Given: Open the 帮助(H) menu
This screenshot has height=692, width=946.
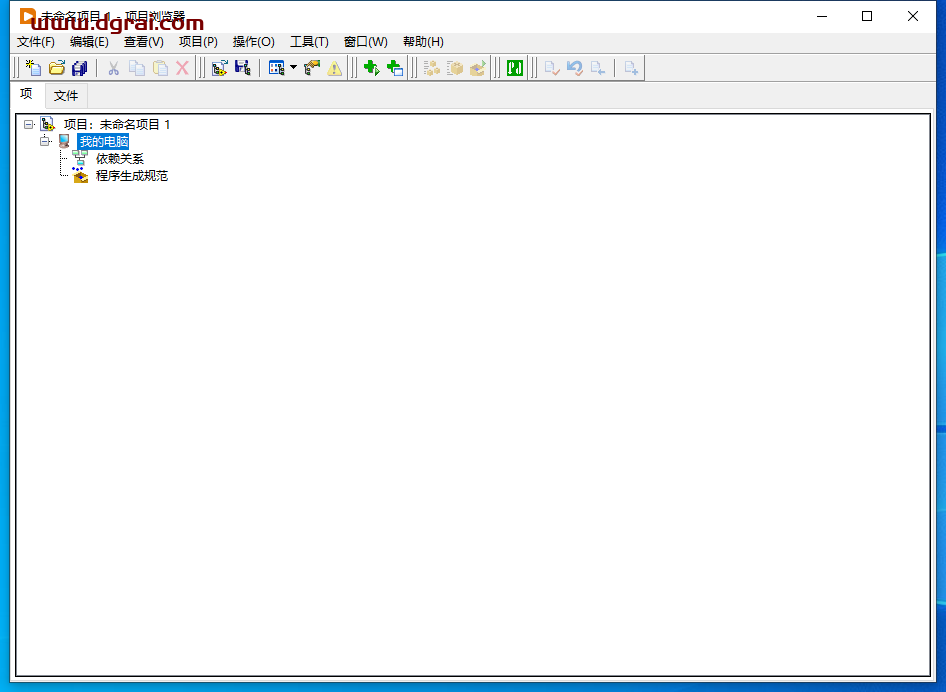Looking at the screenshot, I should (423, 42).
